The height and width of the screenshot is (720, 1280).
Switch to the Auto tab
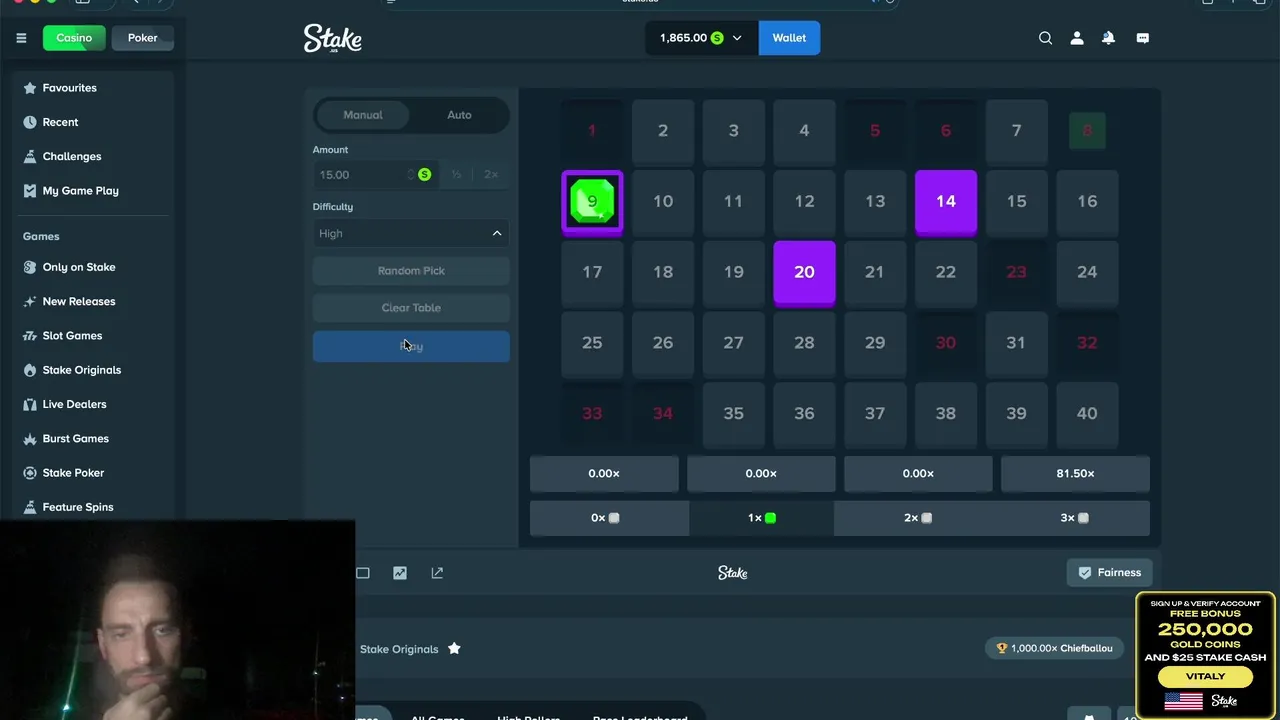459,115
